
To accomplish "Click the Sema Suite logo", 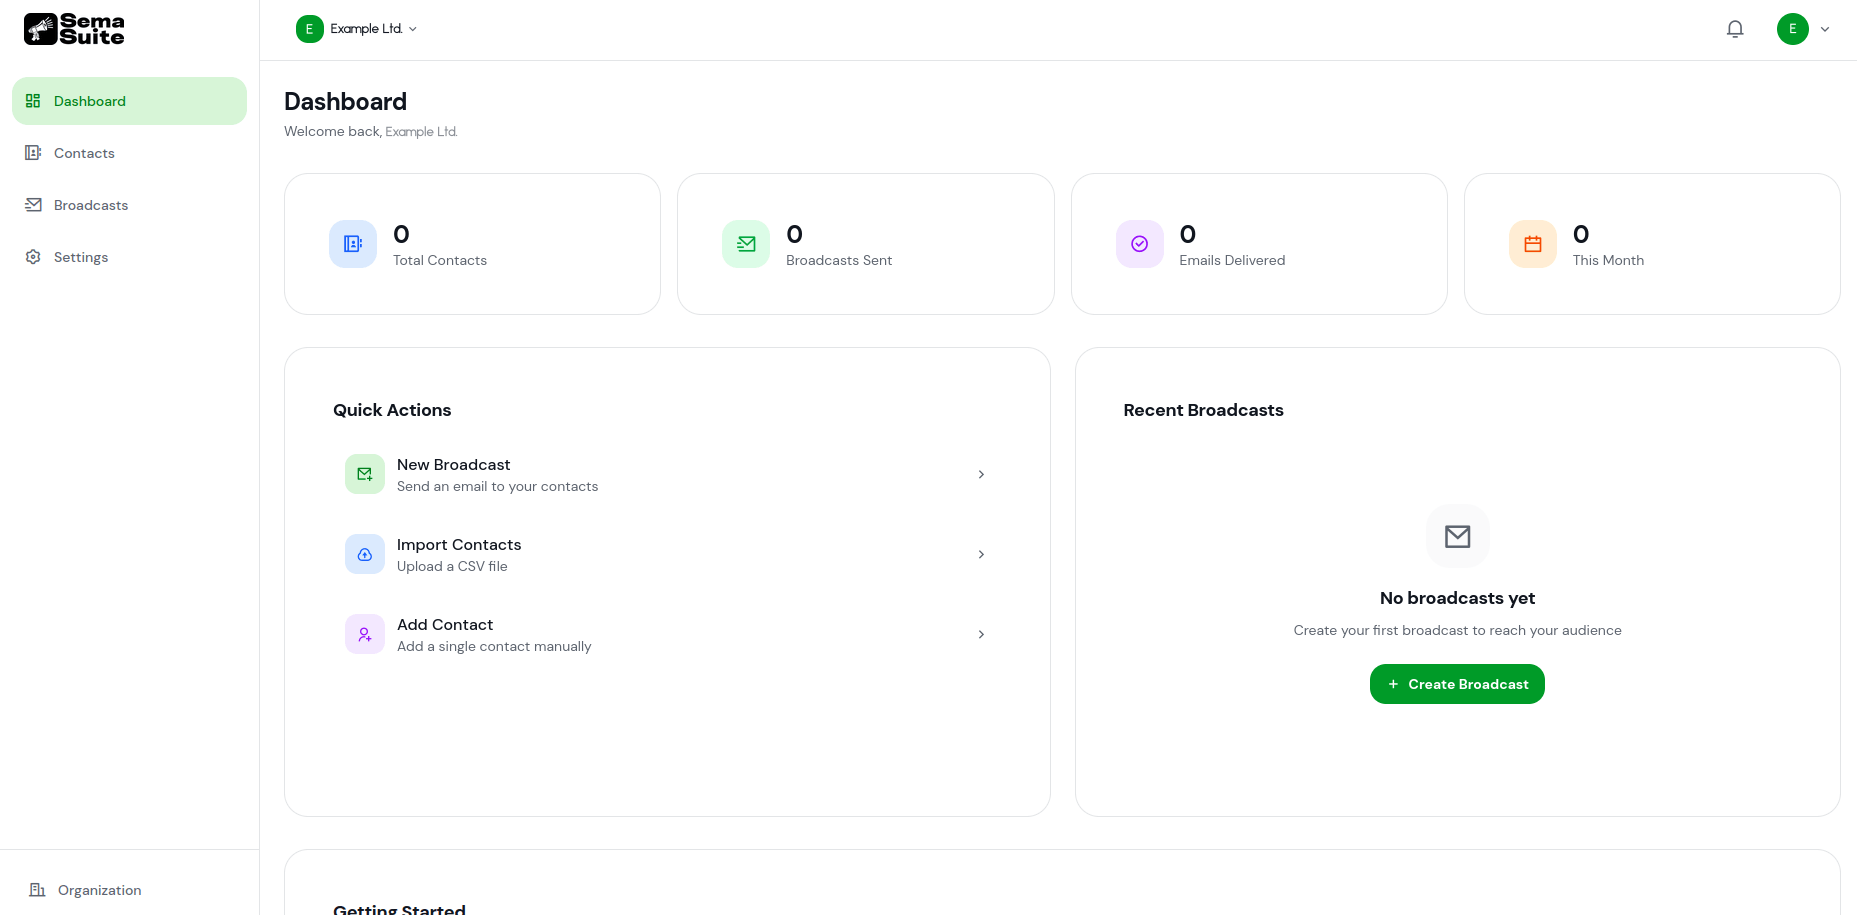I will pyautogui.click(x=73, y=29).
